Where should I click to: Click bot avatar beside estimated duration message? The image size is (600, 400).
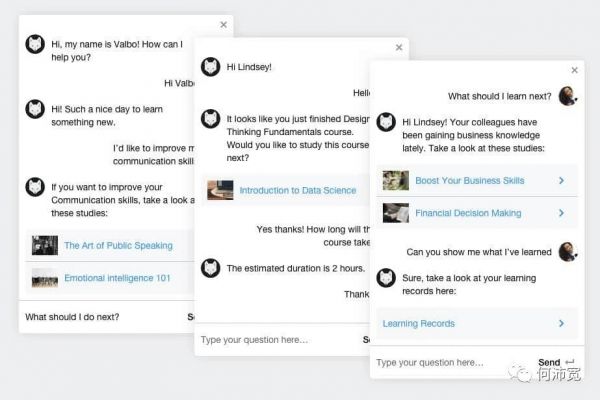pos(210,268)
